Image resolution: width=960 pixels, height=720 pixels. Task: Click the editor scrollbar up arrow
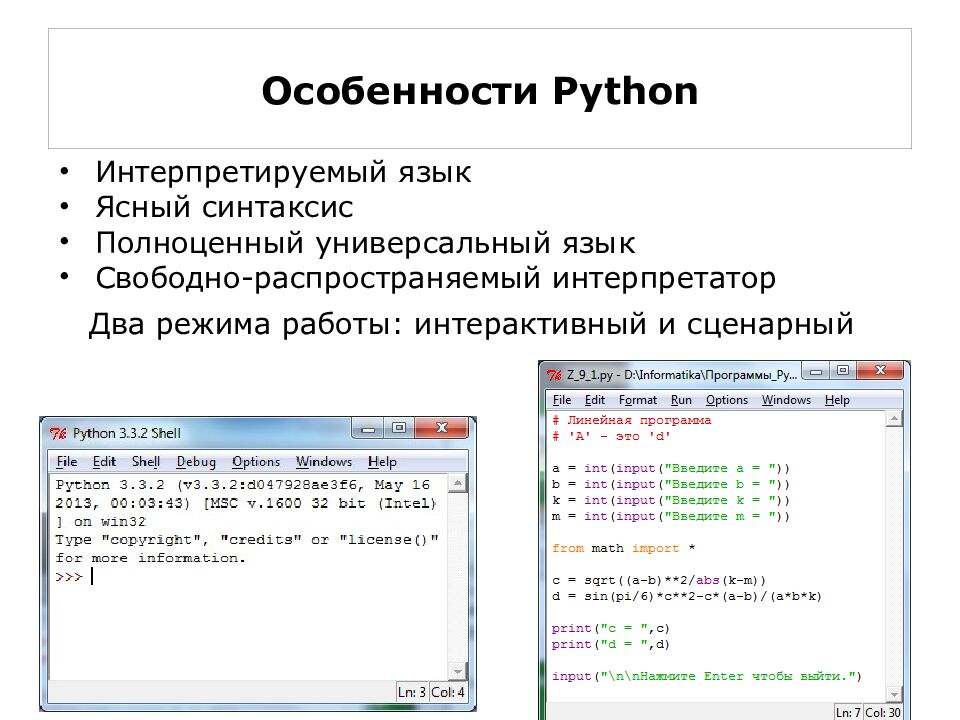[x=895, y=421]
